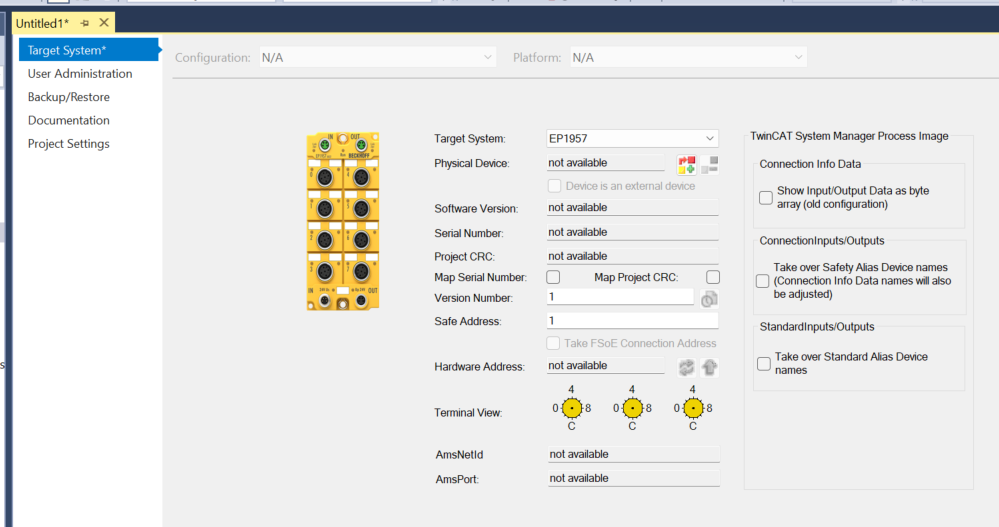Click the Terminal View label

pyautogui.click(x=468, y=412)
